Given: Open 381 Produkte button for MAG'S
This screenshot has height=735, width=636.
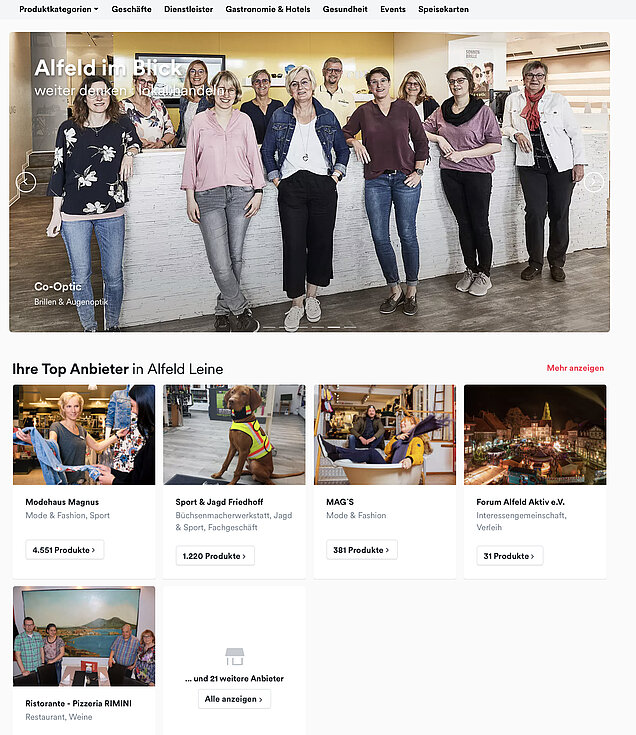Looking at the screenshot, I should (362, 550).
